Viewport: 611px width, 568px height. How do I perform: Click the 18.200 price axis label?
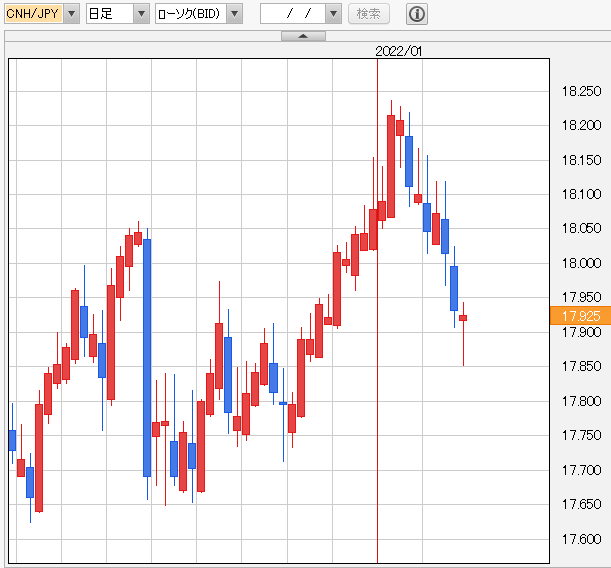pyautogui.click(x=581, y=125)
